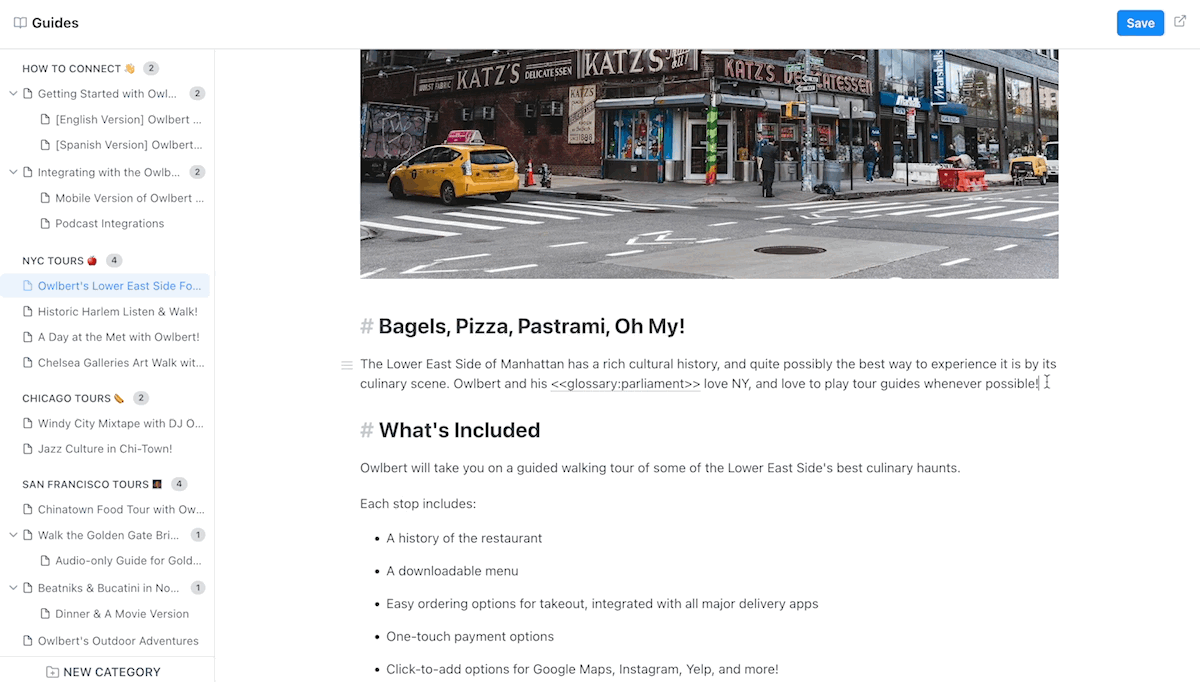Collapse Walk the Golden Gate Bridge item

pyautogui.click(x=13, y=535)
